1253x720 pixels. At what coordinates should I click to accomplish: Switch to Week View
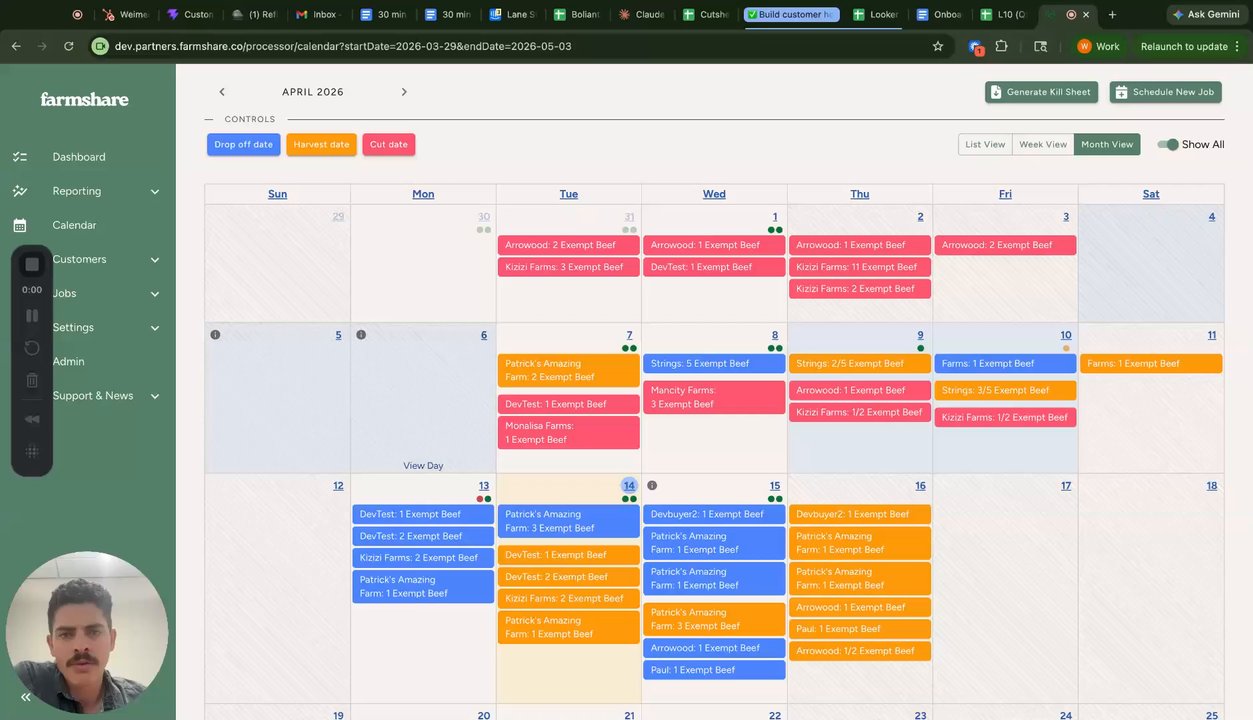click(1043, 145)
